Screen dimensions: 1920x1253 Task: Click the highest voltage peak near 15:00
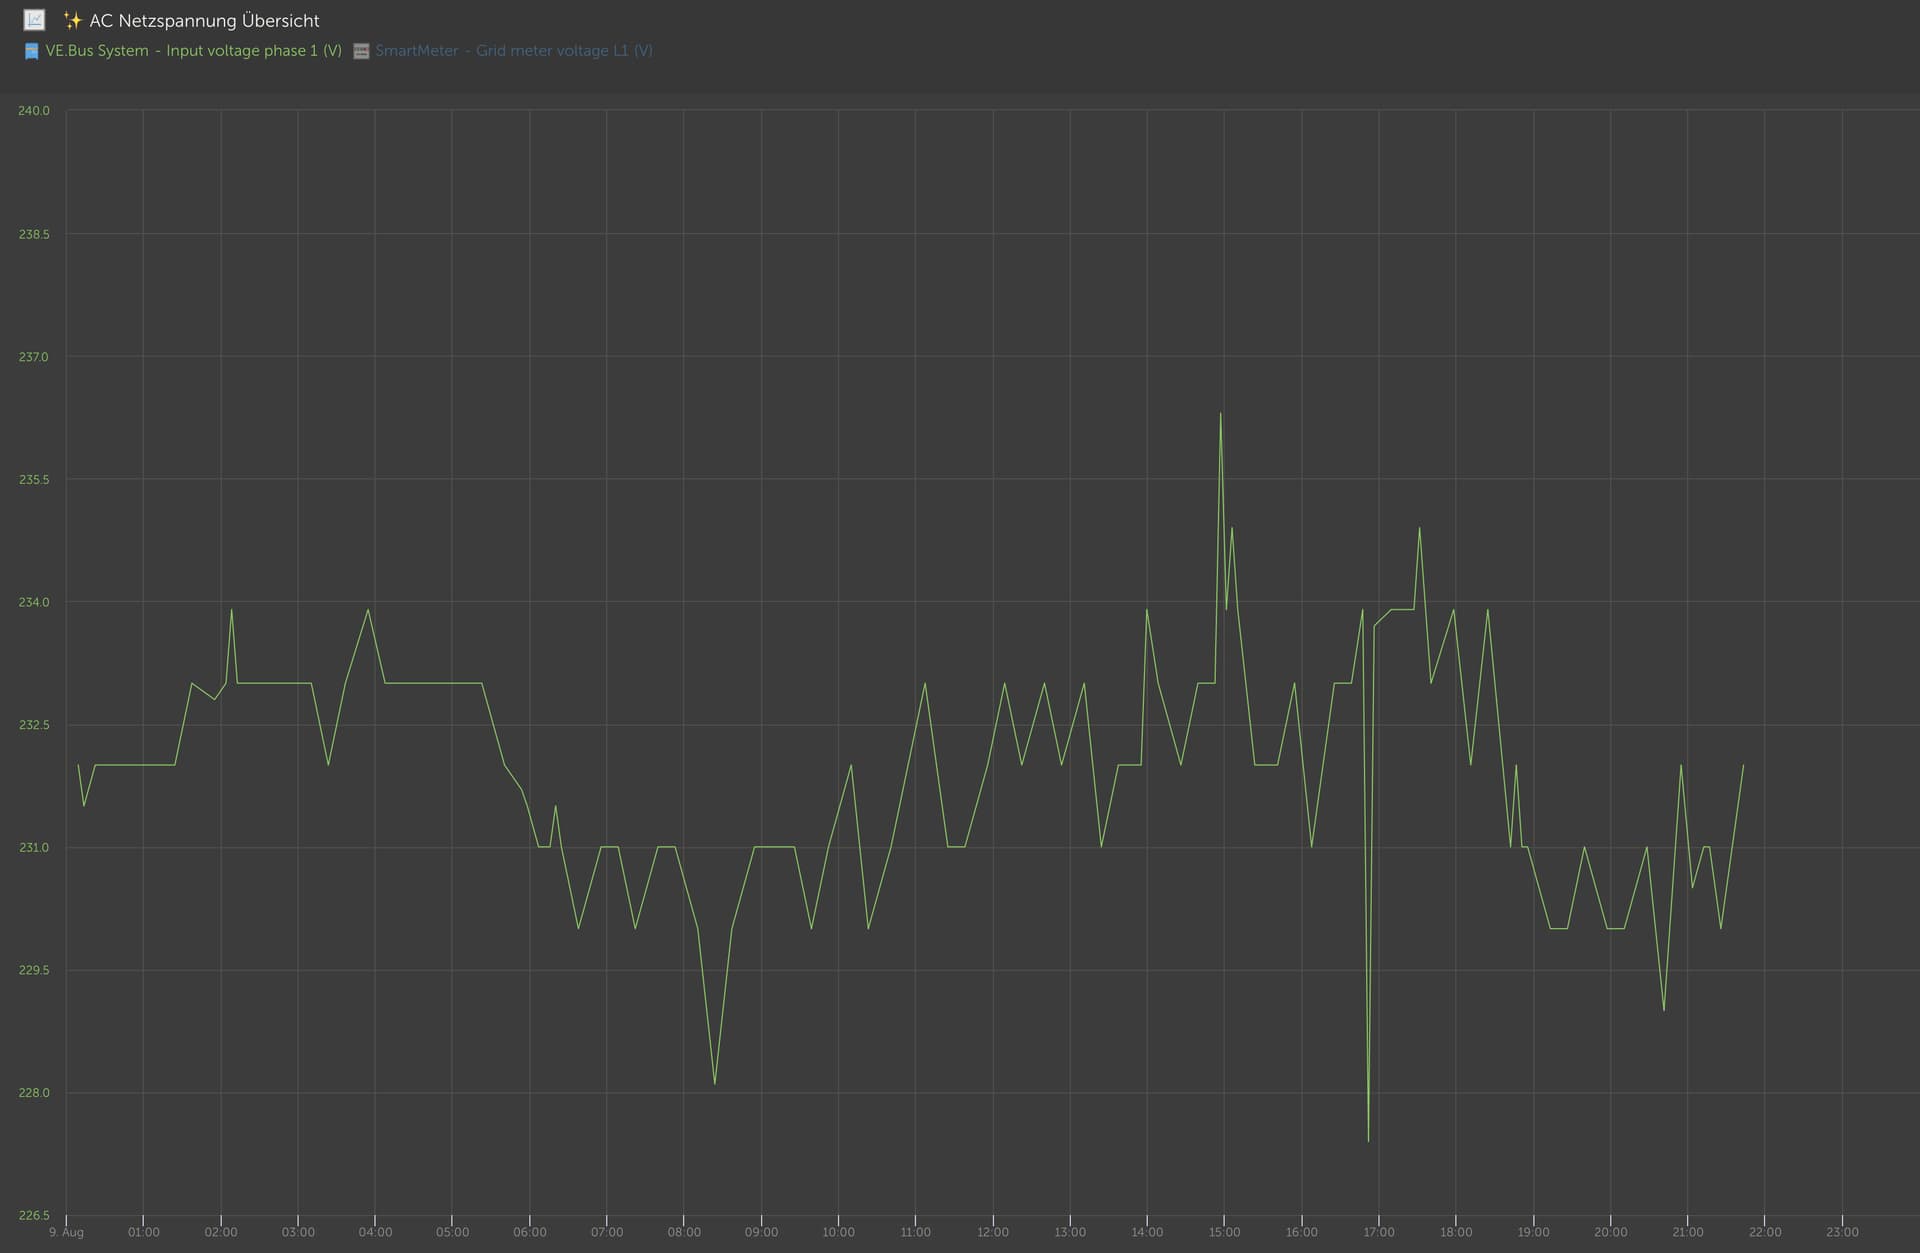(1220, 413)
